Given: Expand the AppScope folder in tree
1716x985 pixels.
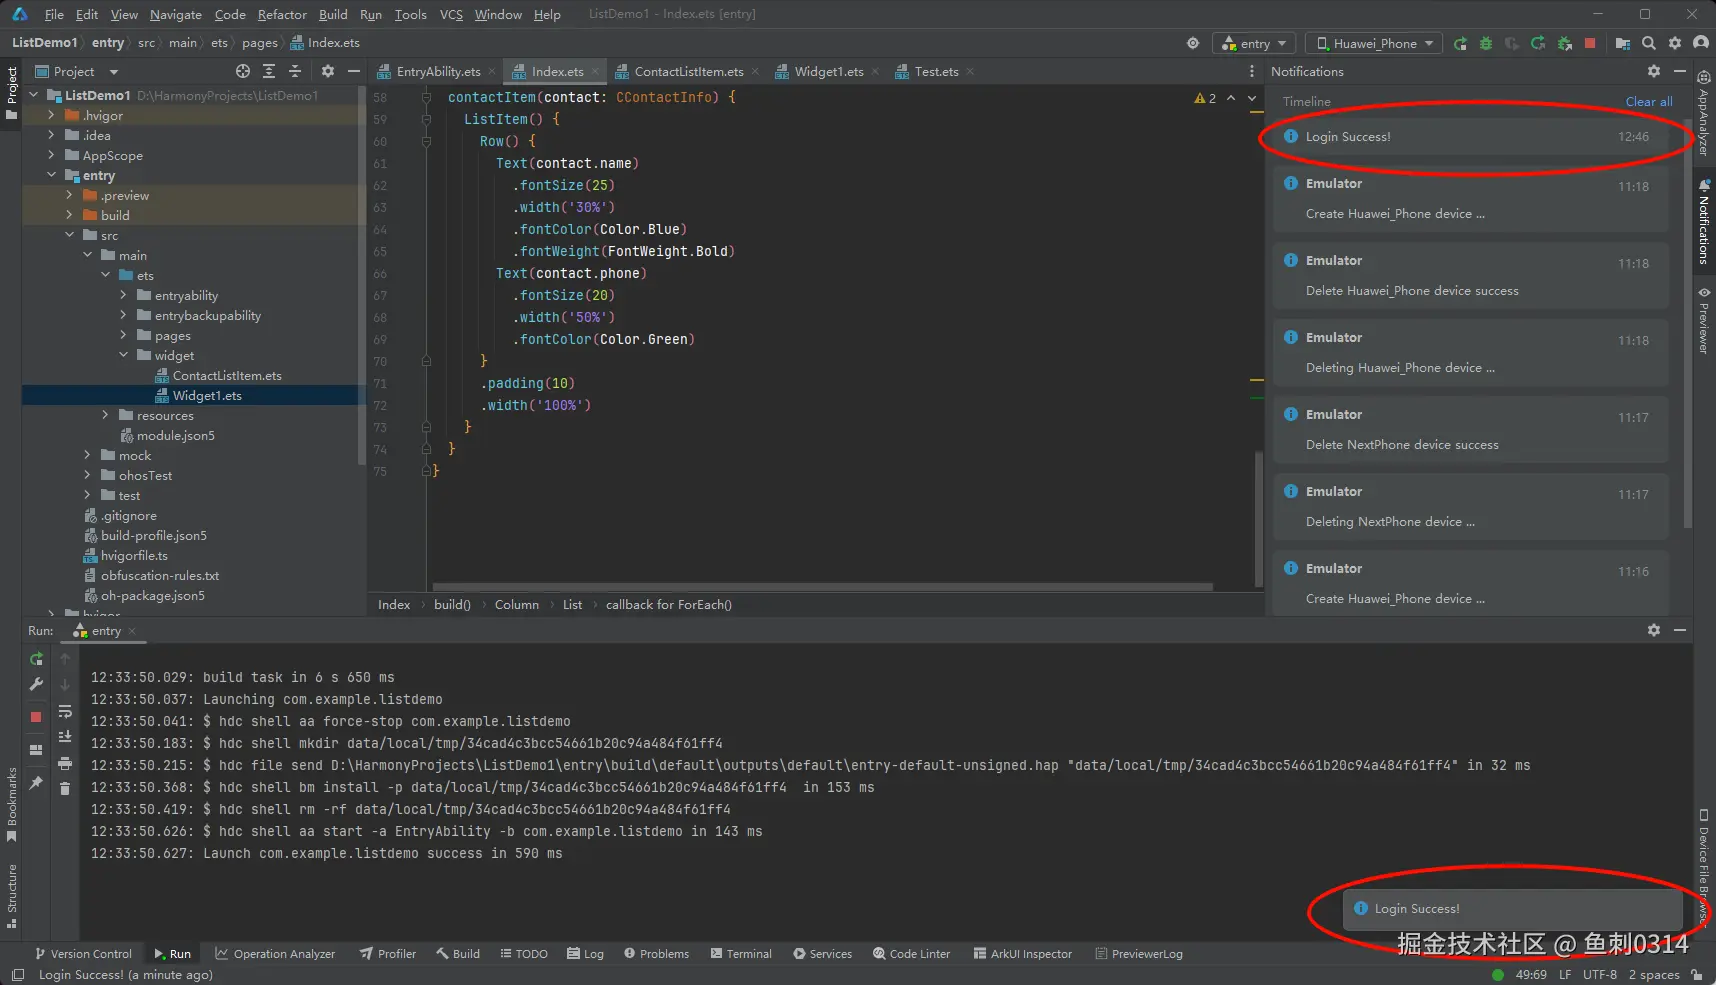Looking at the screenshot, I should click(x=52, y=155).
